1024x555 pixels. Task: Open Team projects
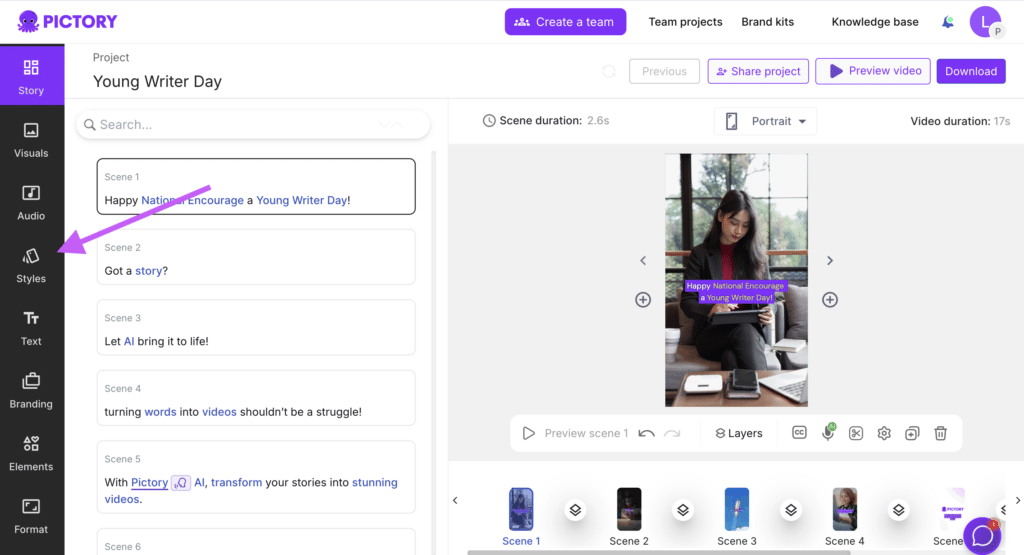point(685,22)
